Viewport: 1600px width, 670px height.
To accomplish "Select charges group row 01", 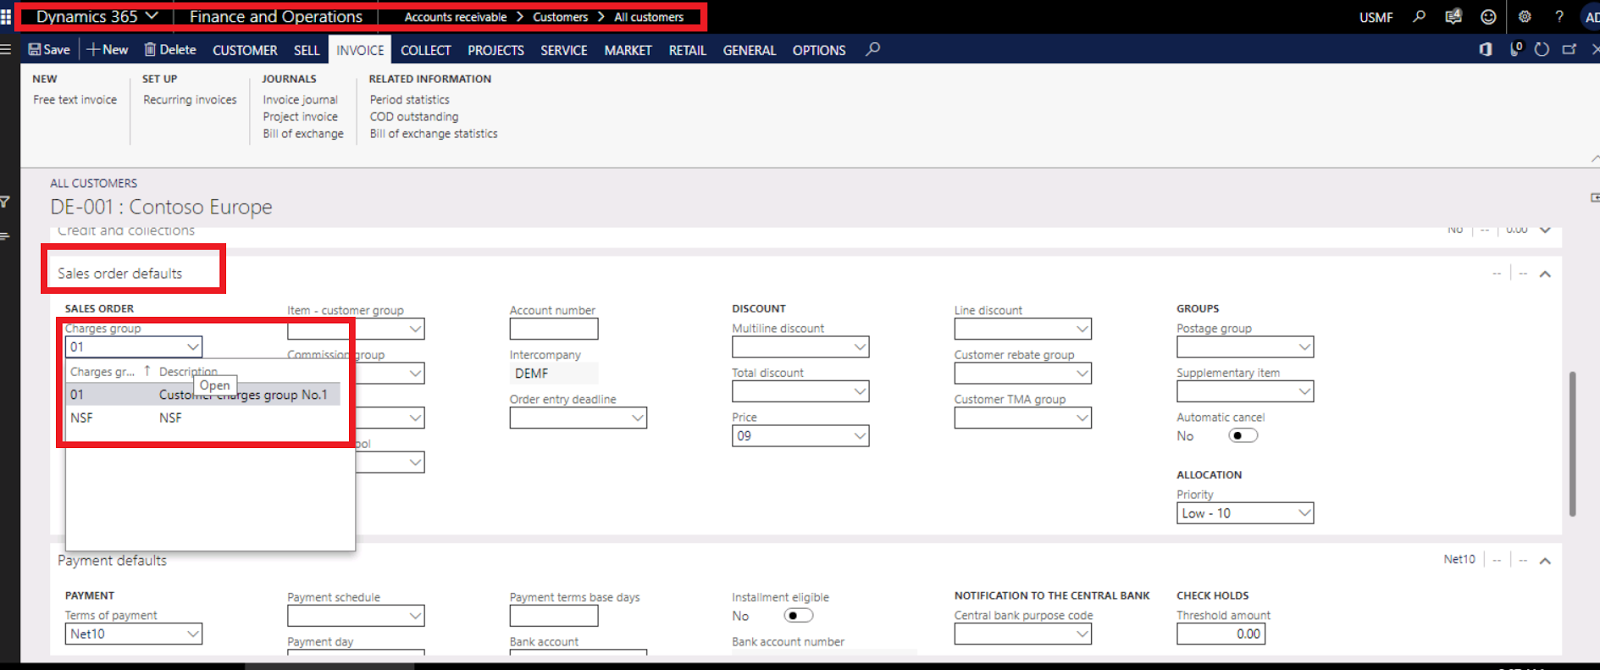I will tap(203, 395).
